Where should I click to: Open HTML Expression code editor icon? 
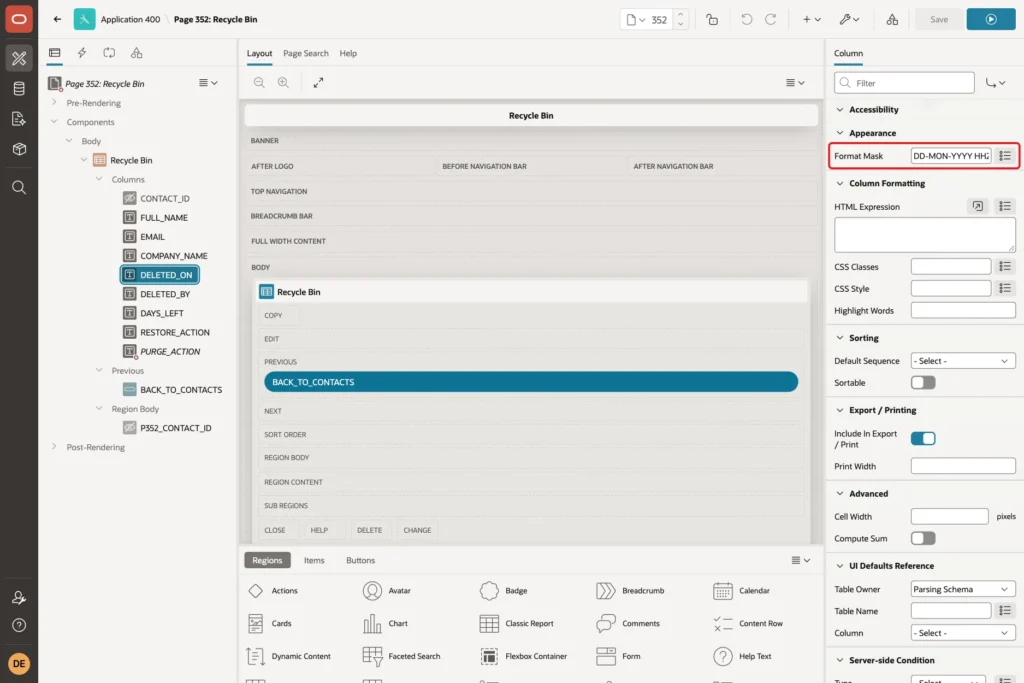pyautogui.click(x=978, y=206)
